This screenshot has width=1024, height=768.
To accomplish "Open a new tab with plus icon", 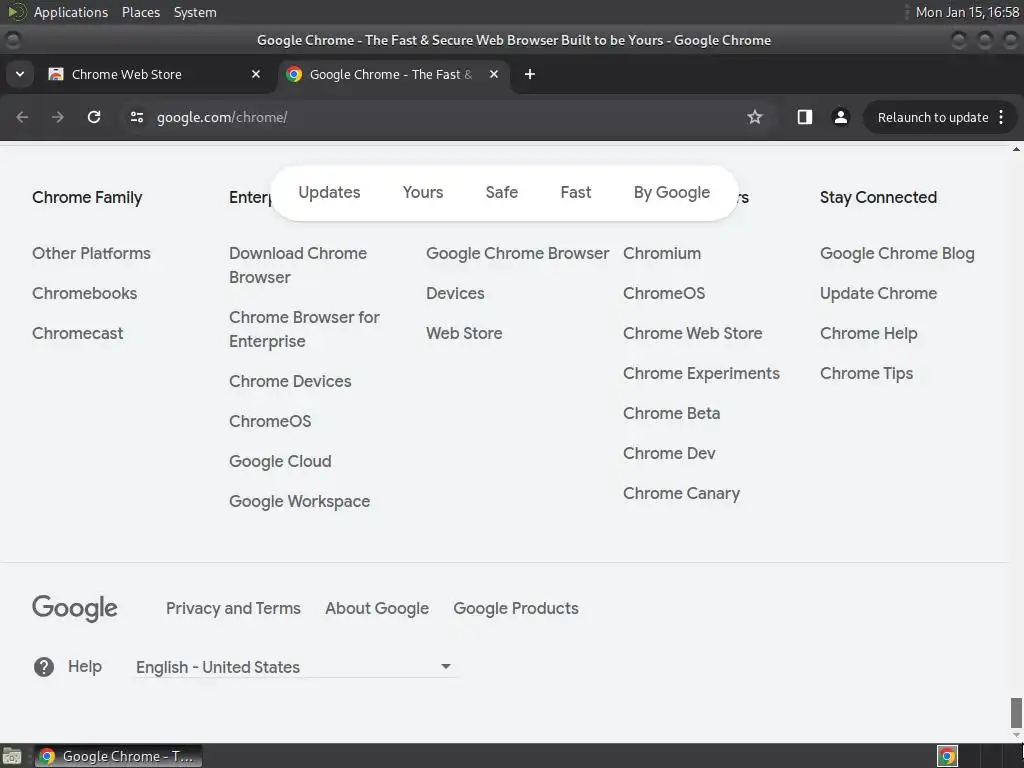I will click(530, 74).
